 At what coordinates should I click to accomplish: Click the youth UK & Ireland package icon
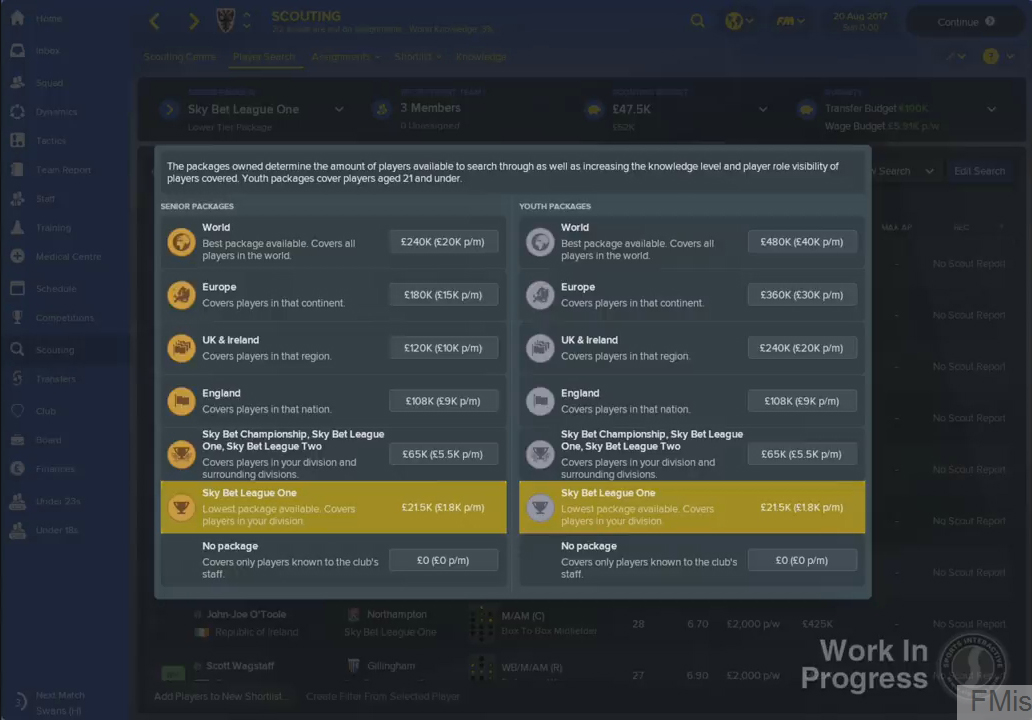coord(540,348)
